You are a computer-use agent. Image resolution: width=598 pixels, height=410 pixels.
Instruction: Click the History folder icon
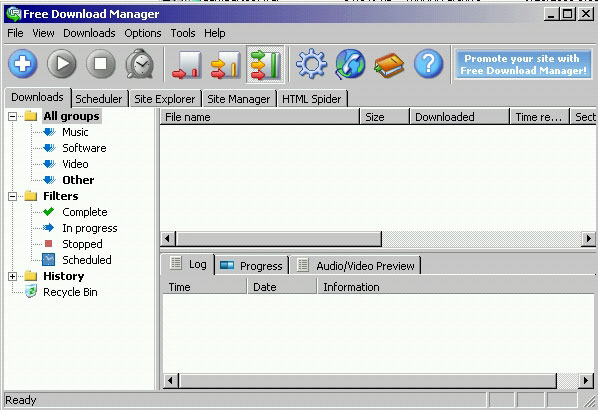31,276
